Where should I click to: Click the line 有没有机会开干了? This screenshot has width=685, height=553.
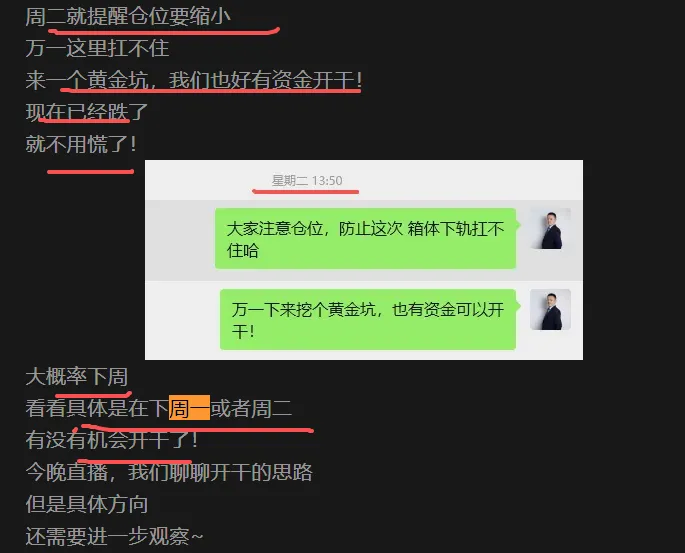point(112,440)
